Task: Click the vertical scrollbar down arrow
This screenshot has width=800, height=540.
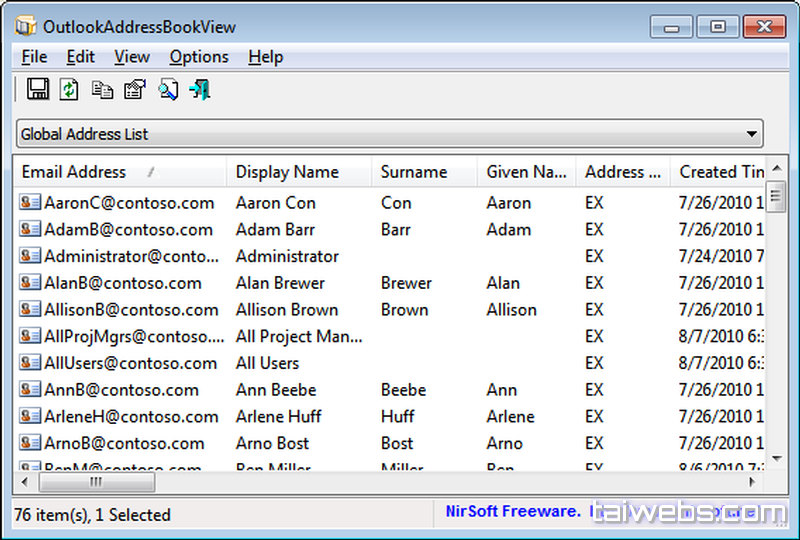Action: click(775, 458)
